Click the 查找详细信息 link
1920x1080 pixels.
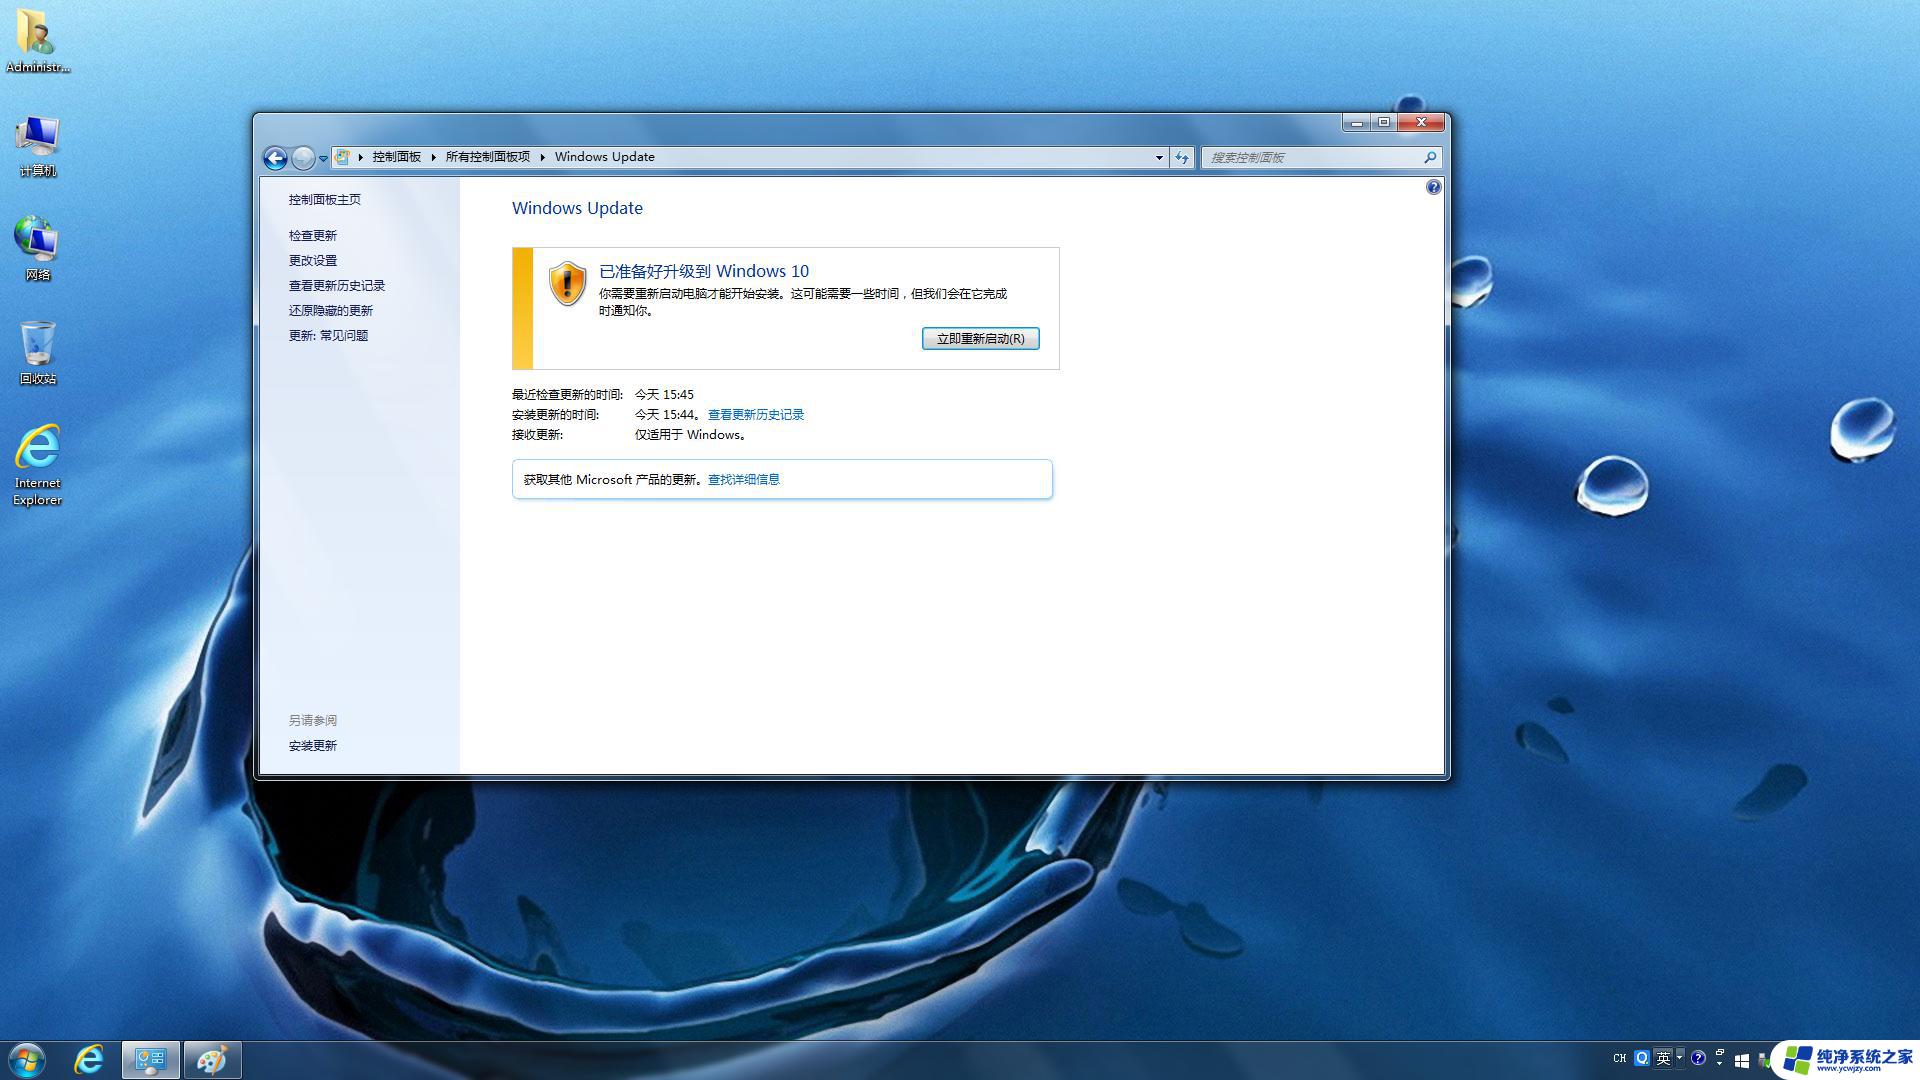(x=744, y=480)
